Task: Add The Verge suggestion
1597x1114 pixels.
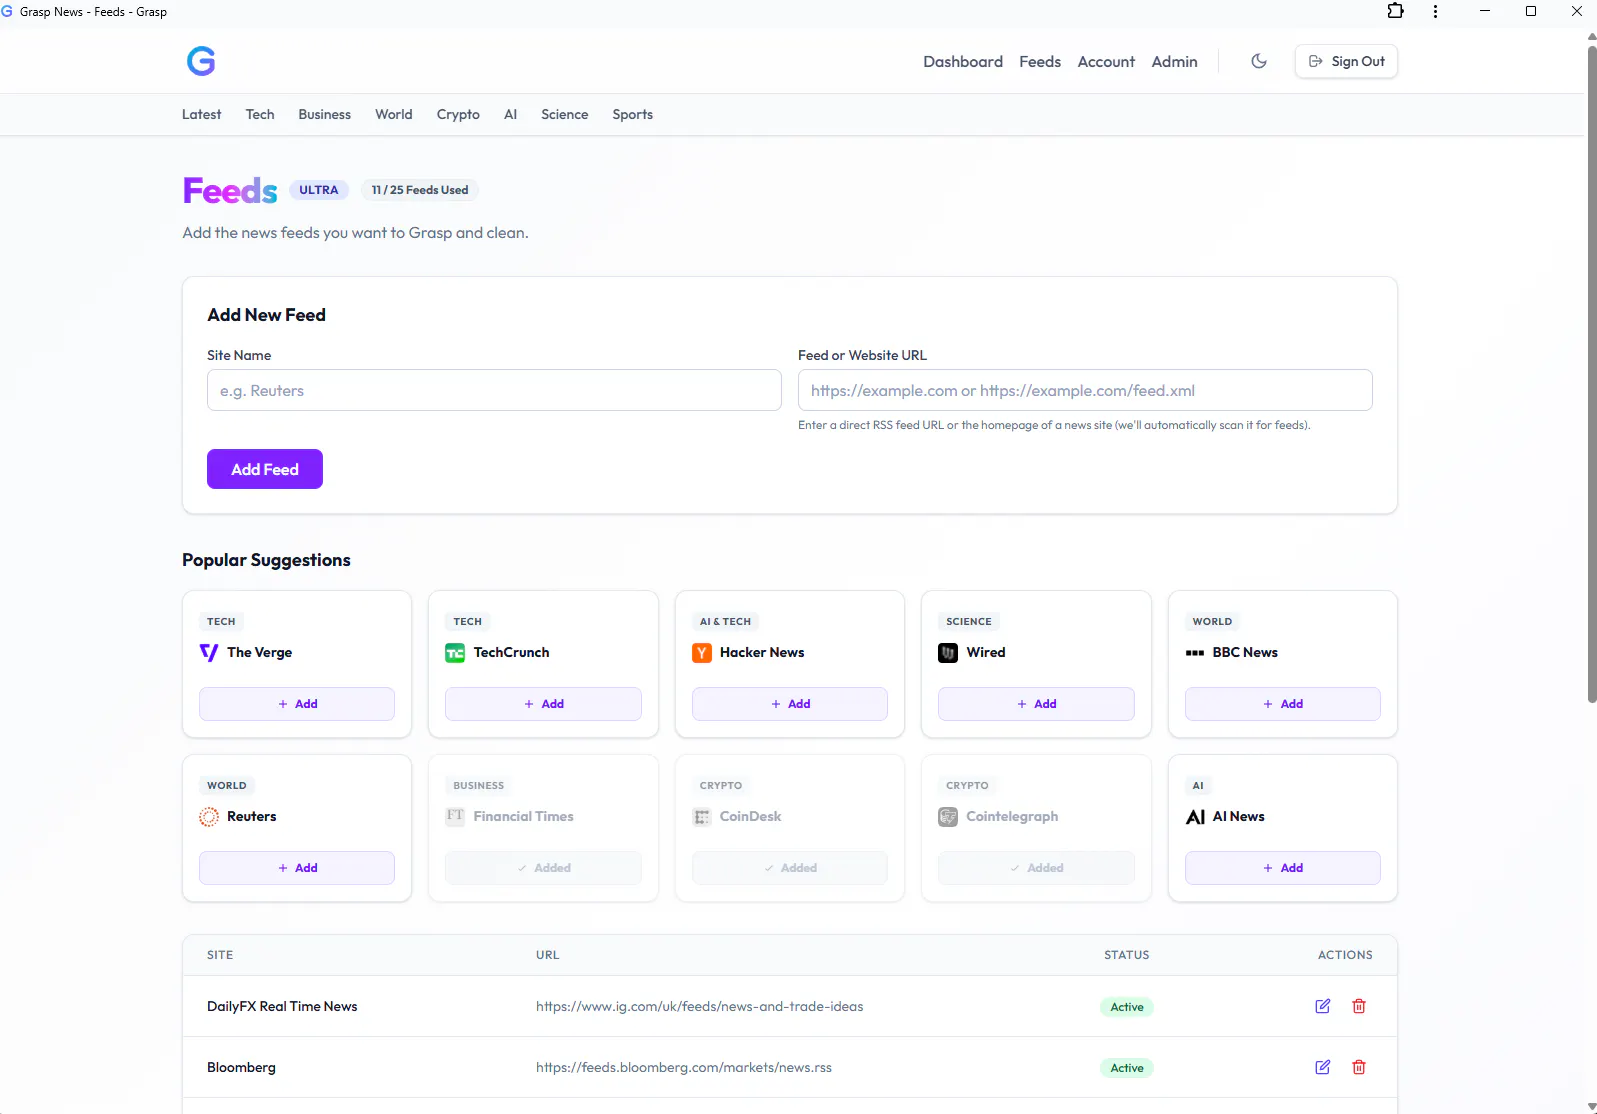Action: (297, 704)
